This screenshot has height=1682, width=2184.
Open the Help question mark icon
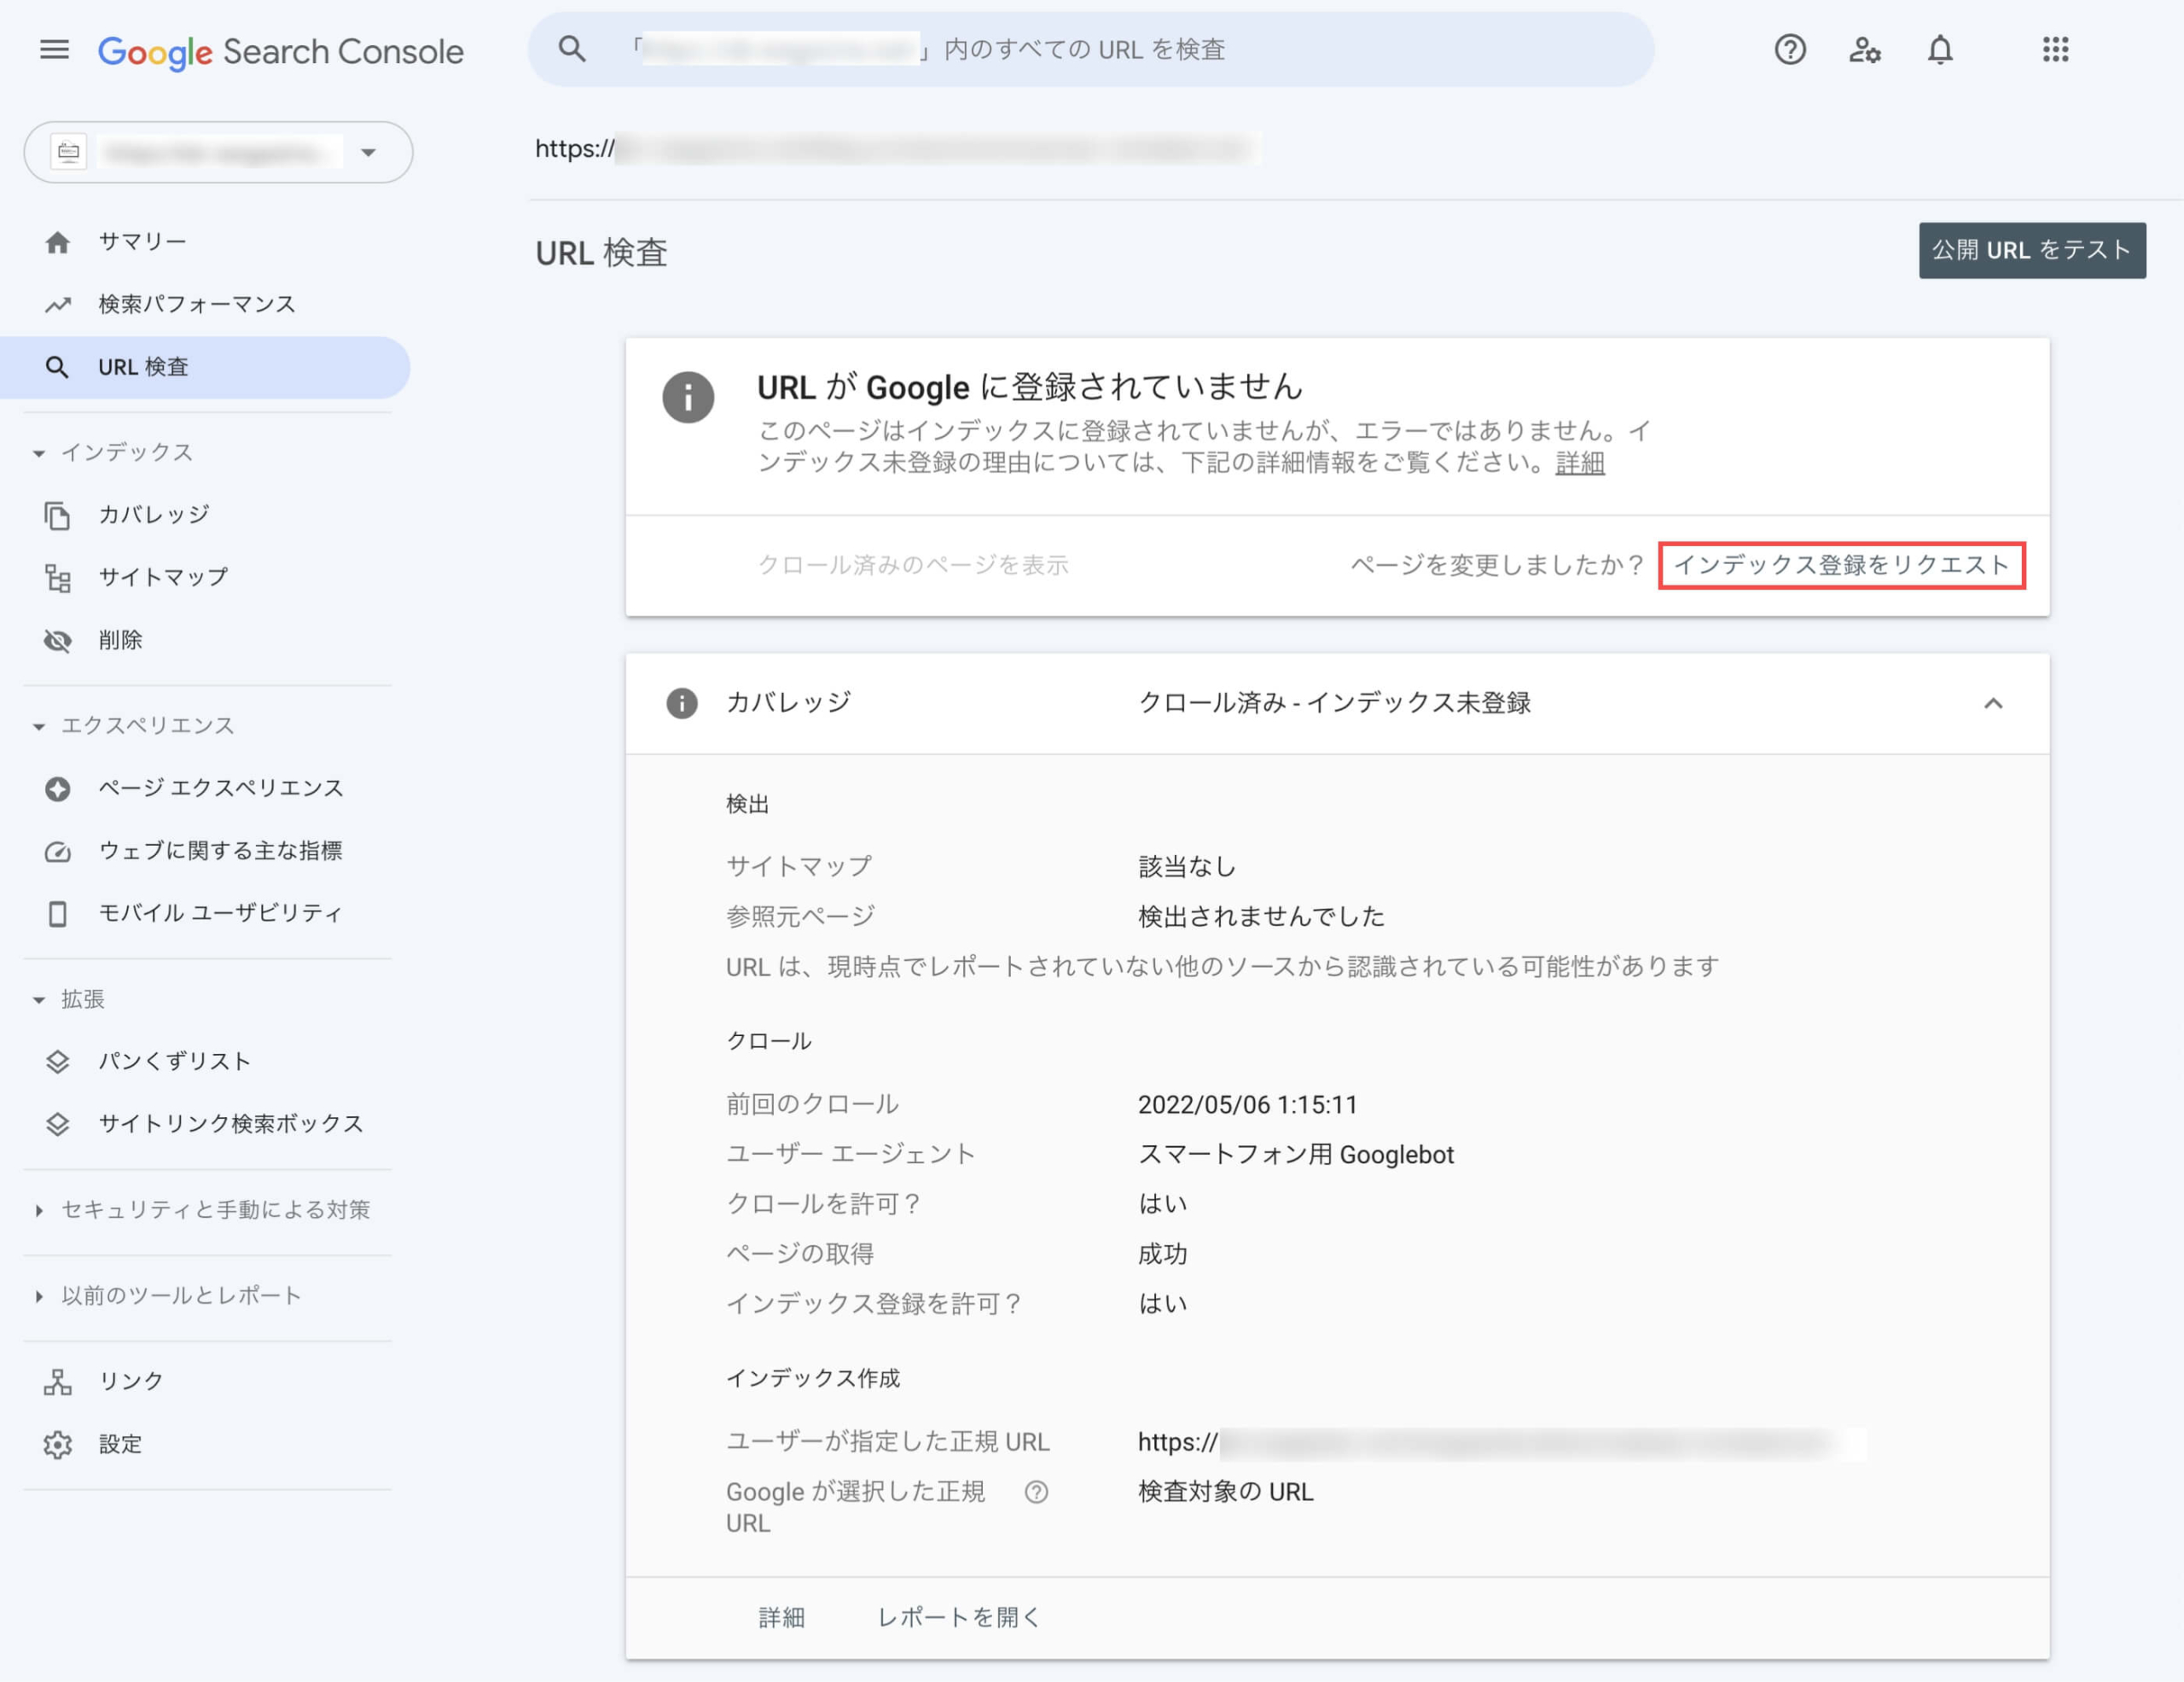(1790, 49)
